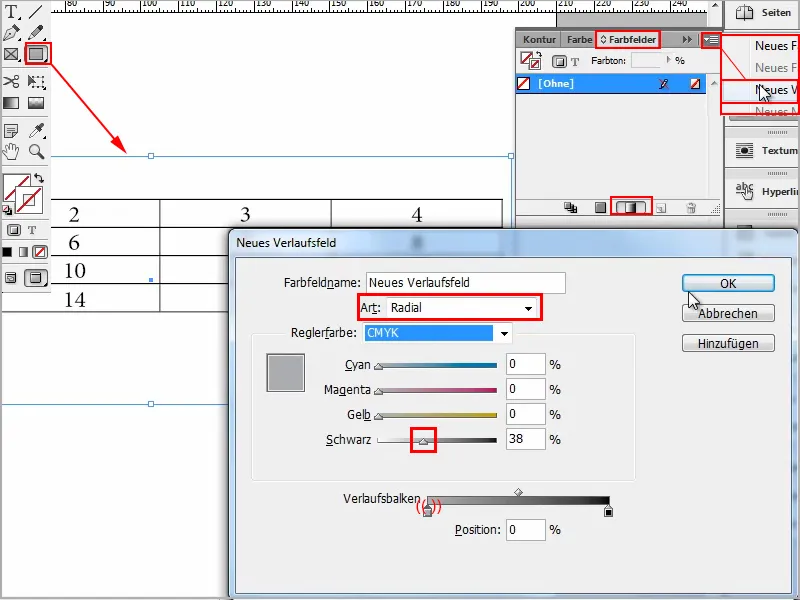Select the Zoom magnifier tool
The height and width of the screenshot is (600, 800).
click(36, 152)
